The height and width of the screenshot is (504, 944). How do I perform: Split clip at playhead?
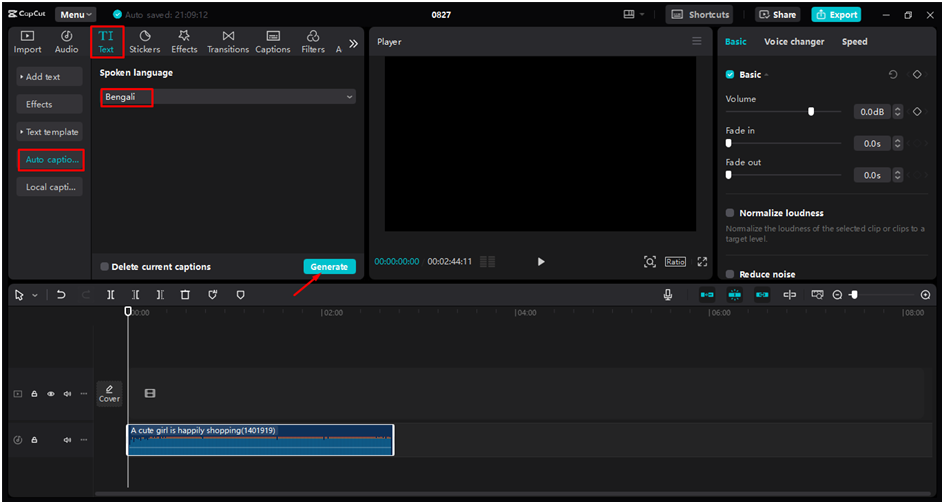[111, 294]
